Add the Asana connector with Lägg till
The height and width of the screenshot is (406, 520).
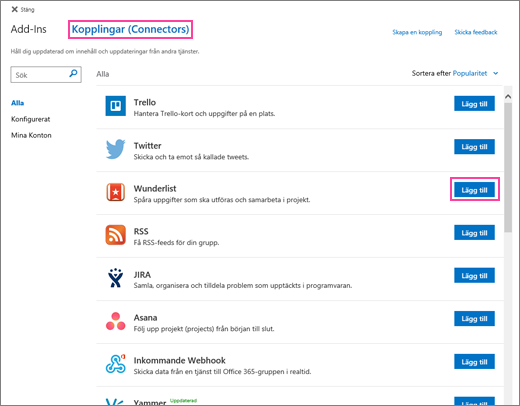pyautogui.click(x=474, y=319)
